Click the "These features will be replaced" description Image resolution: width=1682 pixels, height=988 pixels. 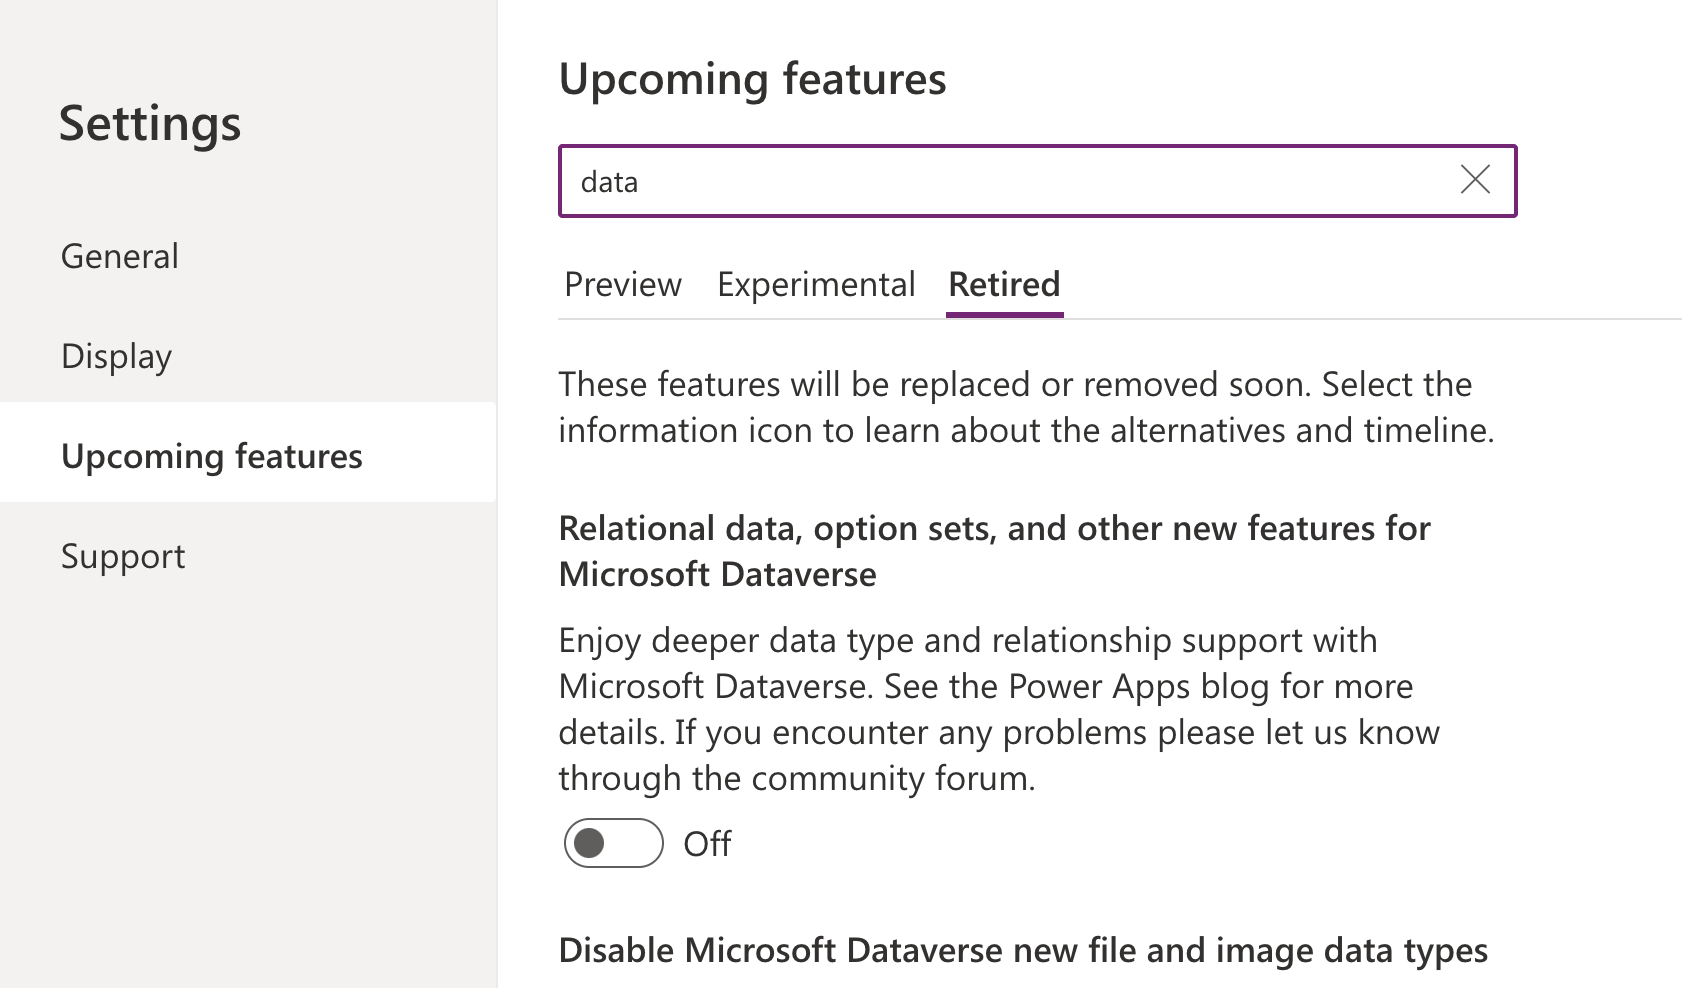pos(1026,407)
